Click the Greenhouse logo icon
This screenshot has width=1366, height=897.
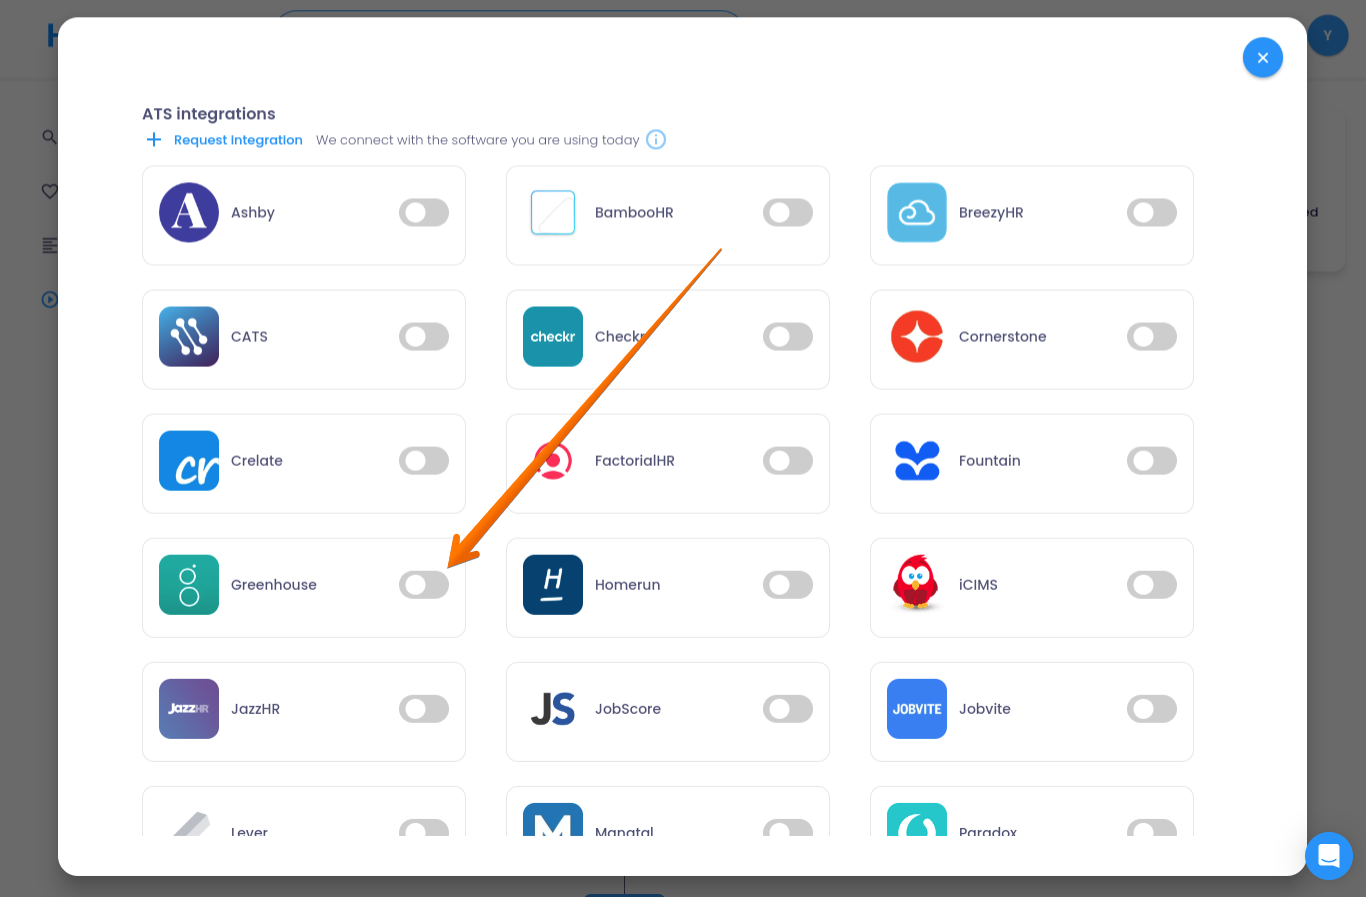click(189, 585)
